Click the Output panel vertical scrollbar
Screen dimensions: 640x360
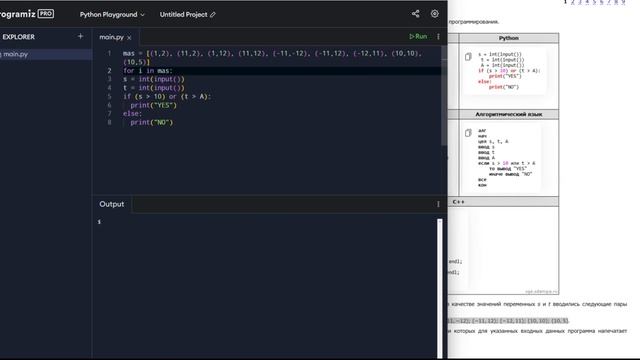point(440,288)
